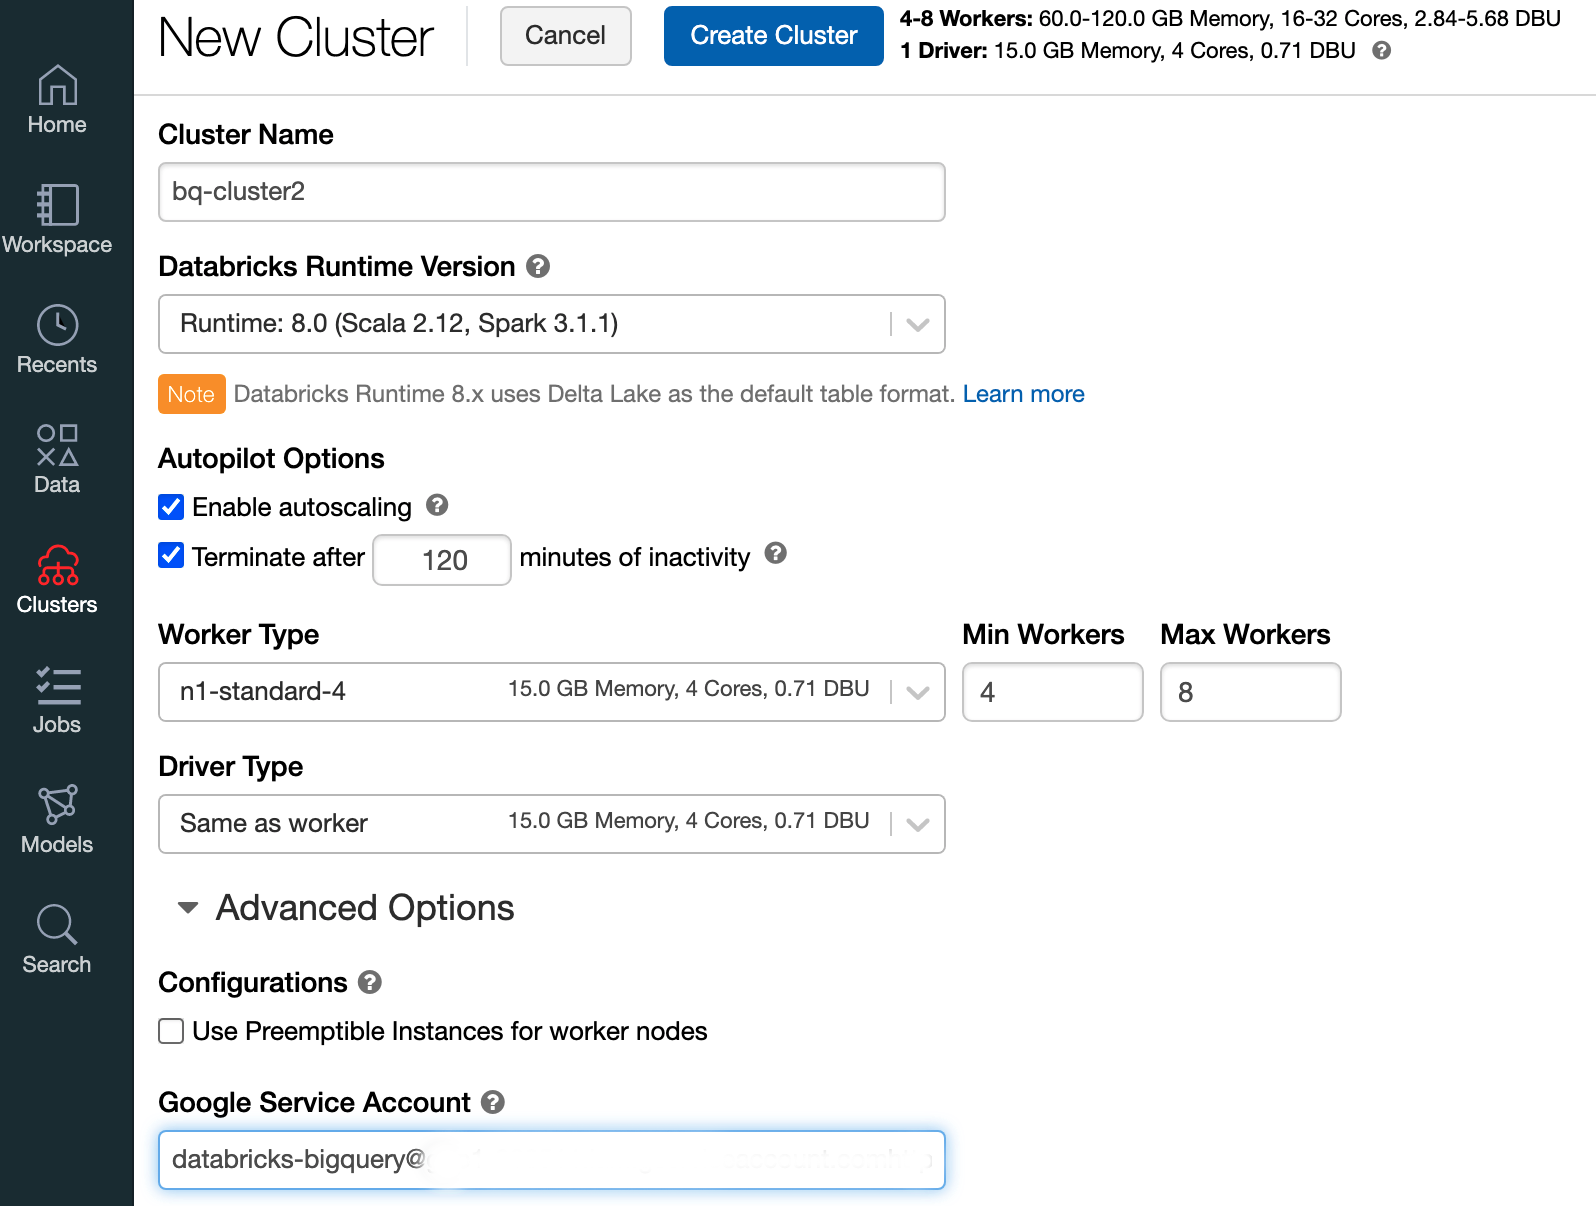Image resolution: width=1596 pixels, height=1206 pixels.
Task: Follow the Learn more link
Action: coord(1023,394)
